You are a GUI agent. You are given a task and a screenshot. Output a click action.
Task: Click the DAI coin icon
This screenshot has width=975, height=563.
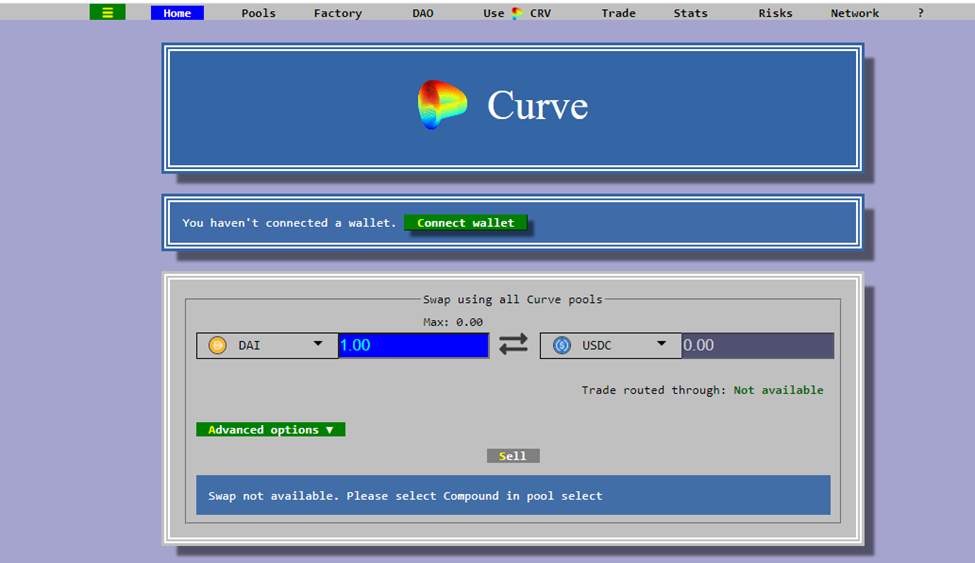218,345
